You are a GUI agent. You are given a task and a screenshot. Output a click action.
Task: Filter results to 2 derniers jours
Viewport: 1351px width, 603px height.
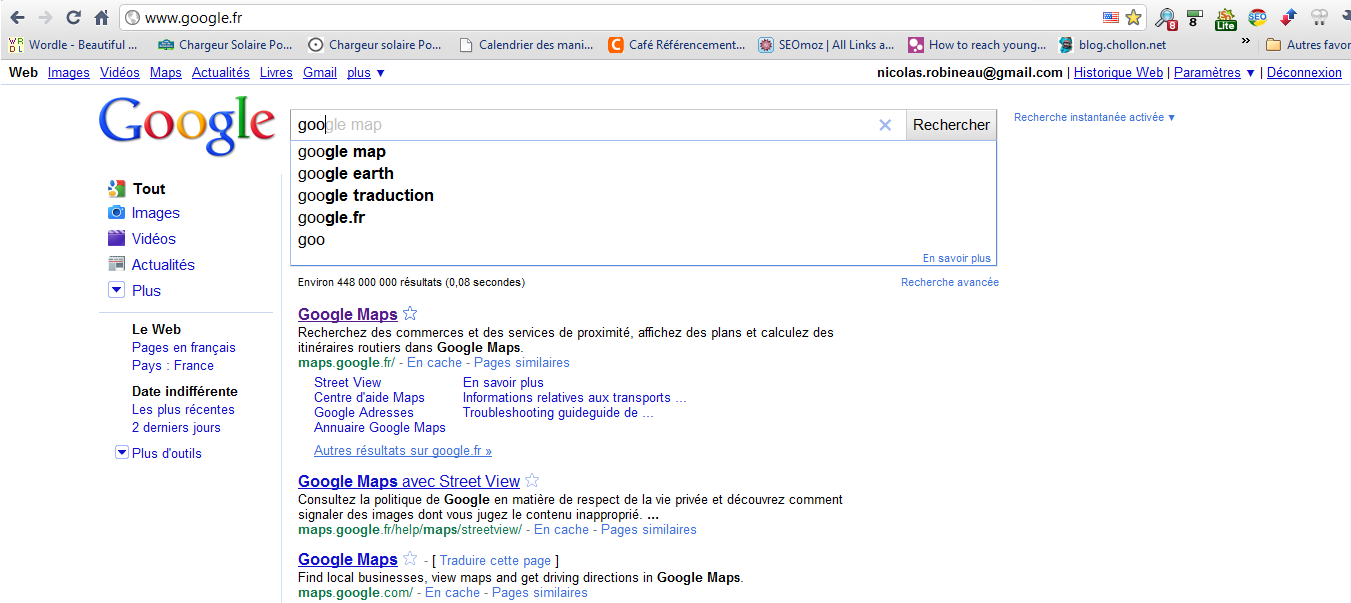pyautogui.click(x=176, y=428)
